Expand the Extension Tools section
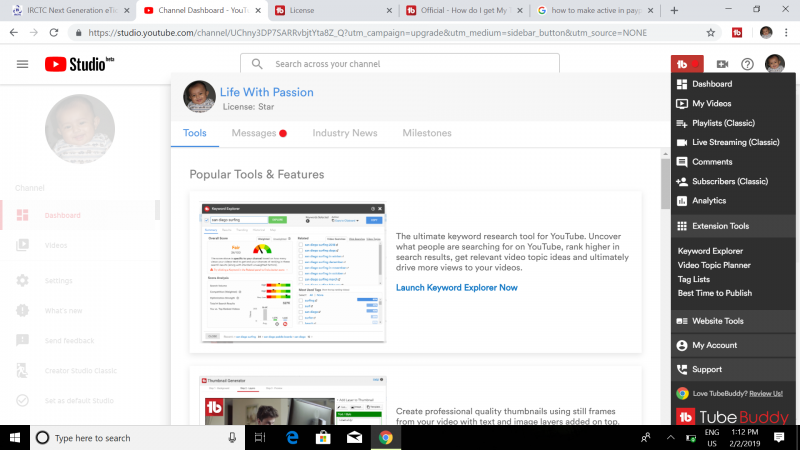Image resolution: width=800 pixels, height=450 pixels. click(720, 226)
